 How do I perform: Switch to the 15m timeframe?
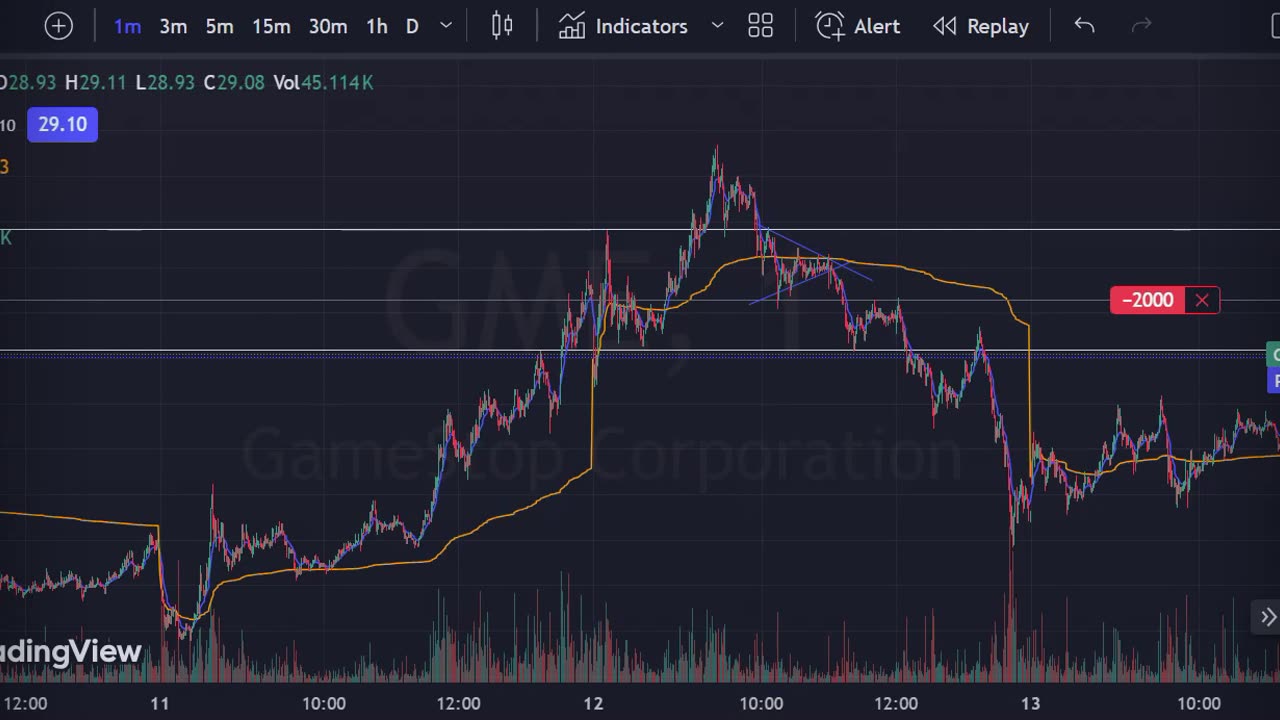click(271, 27)
